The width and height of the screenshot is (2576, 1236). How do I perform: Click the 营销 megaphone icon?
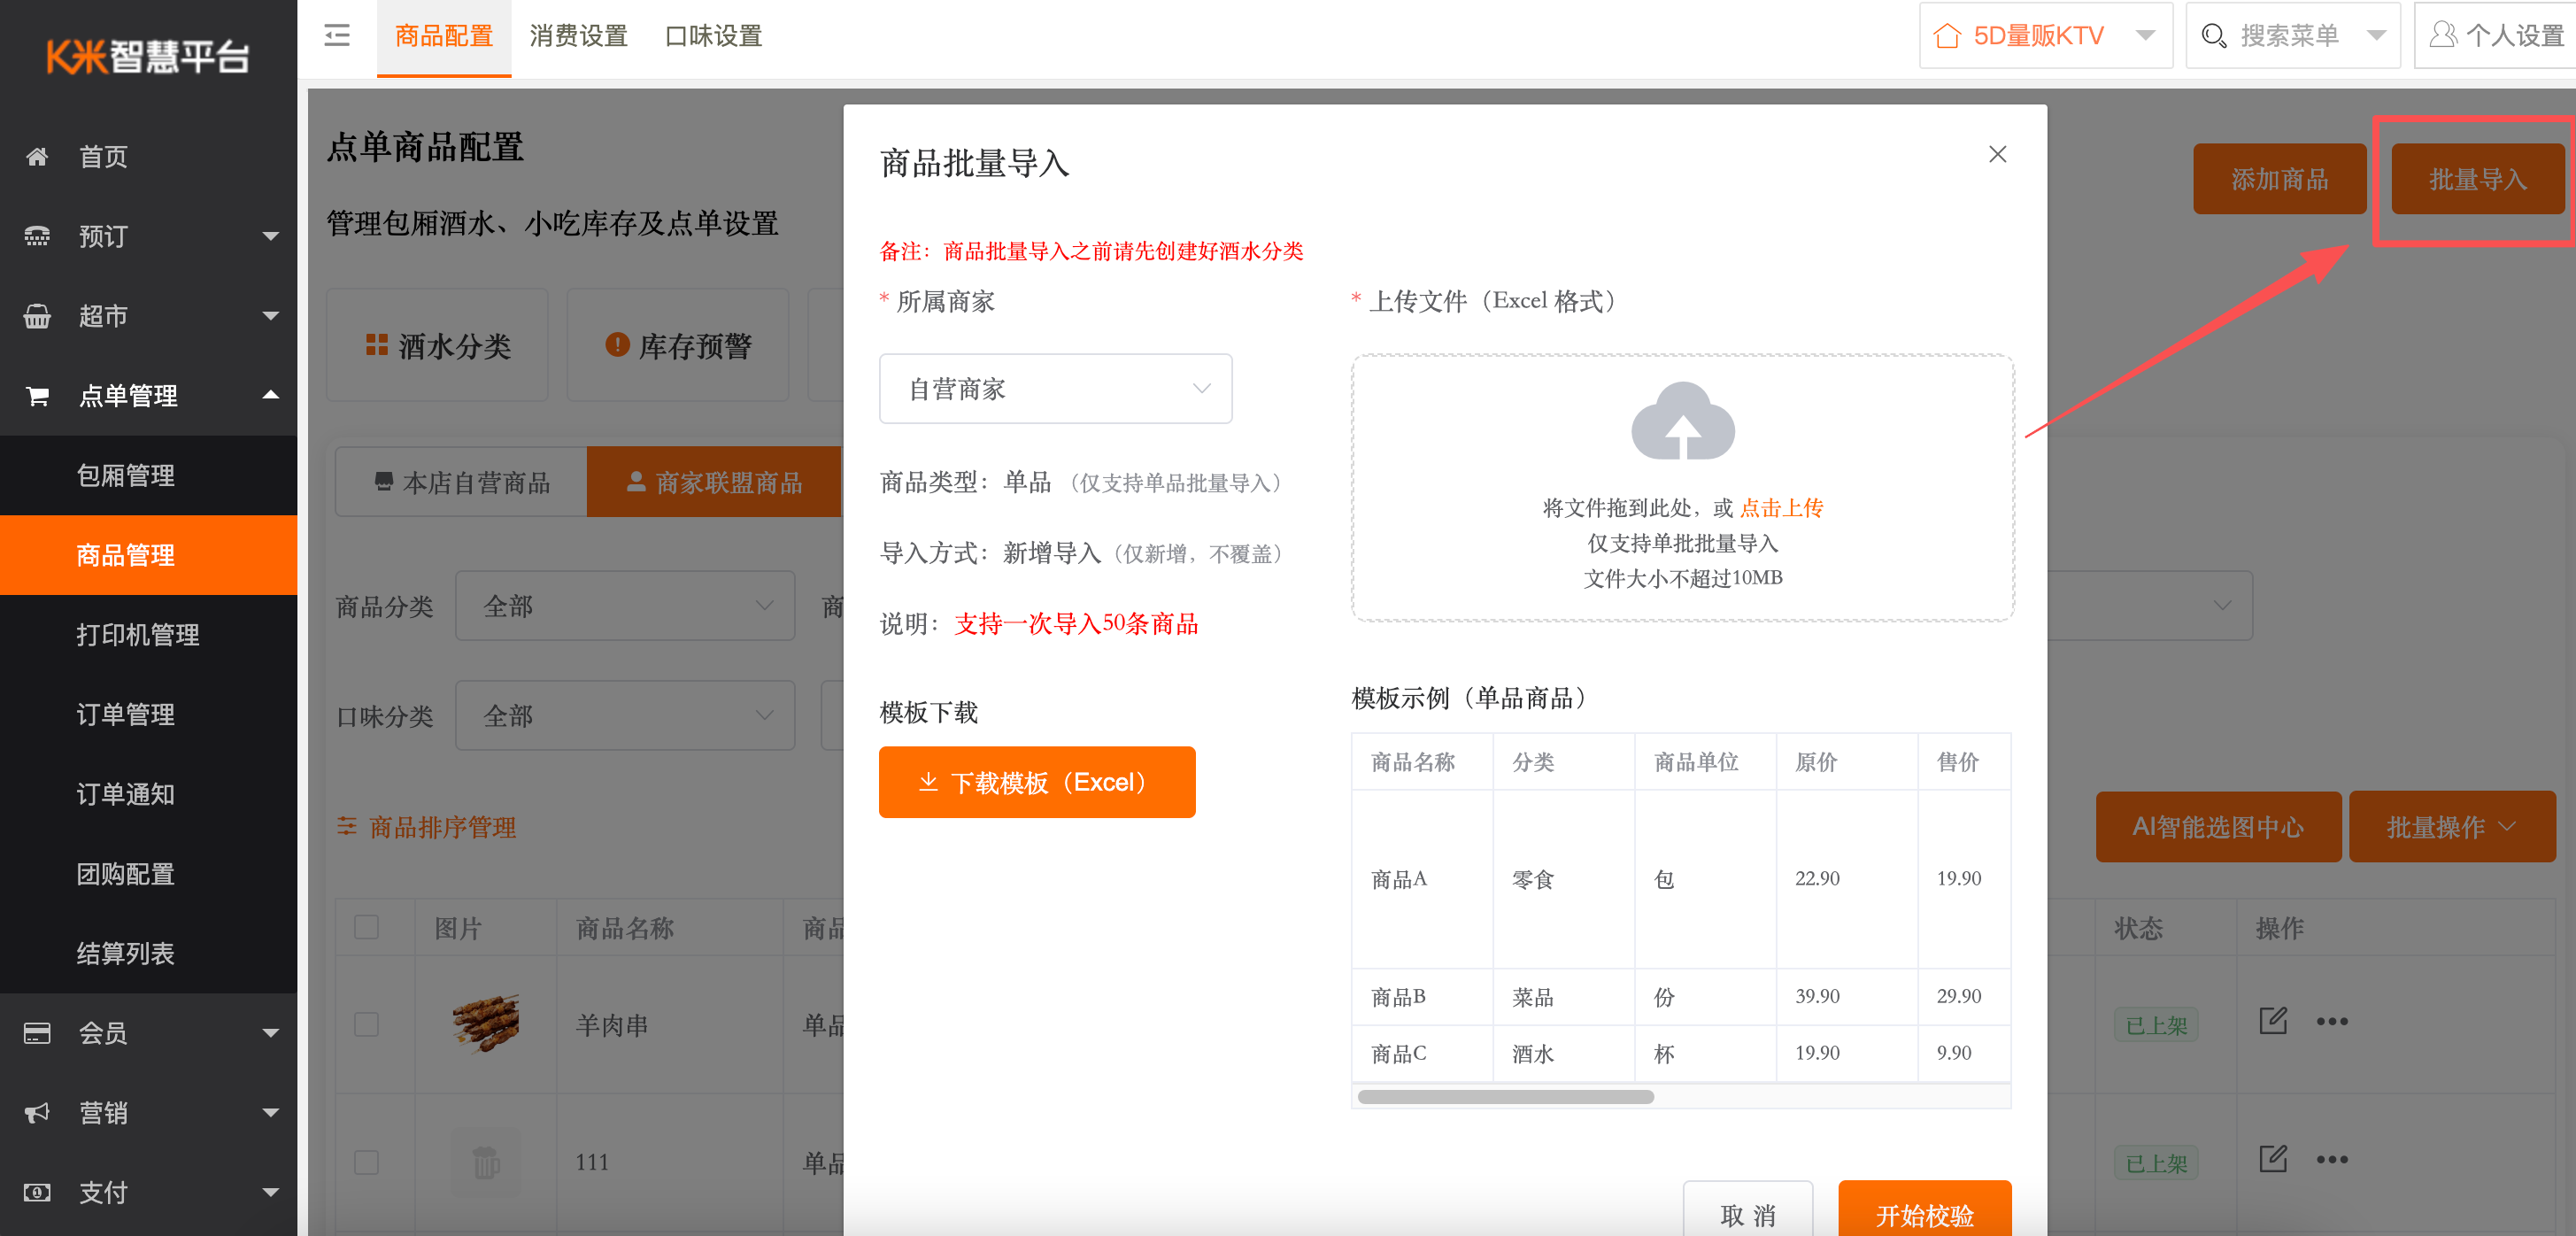point(37,1113)
